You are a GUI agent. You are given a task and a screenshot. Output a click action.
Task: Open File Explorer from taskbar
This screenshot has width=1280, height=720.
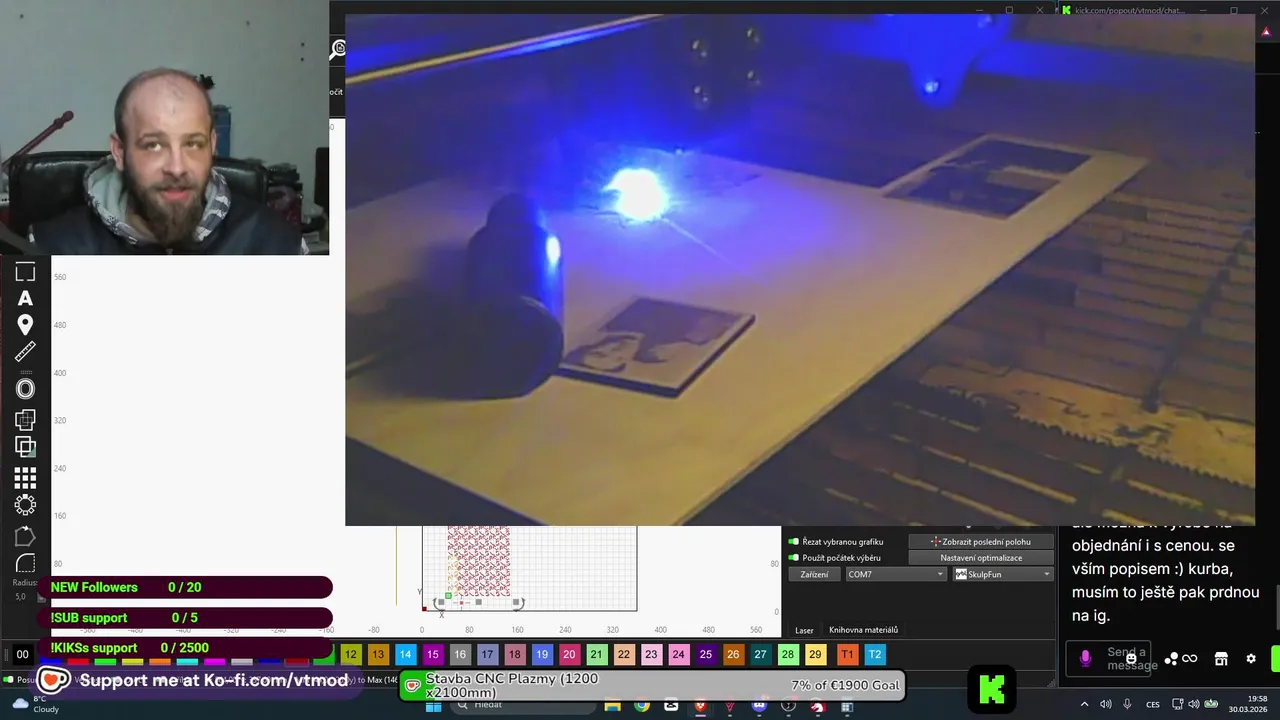613,706
